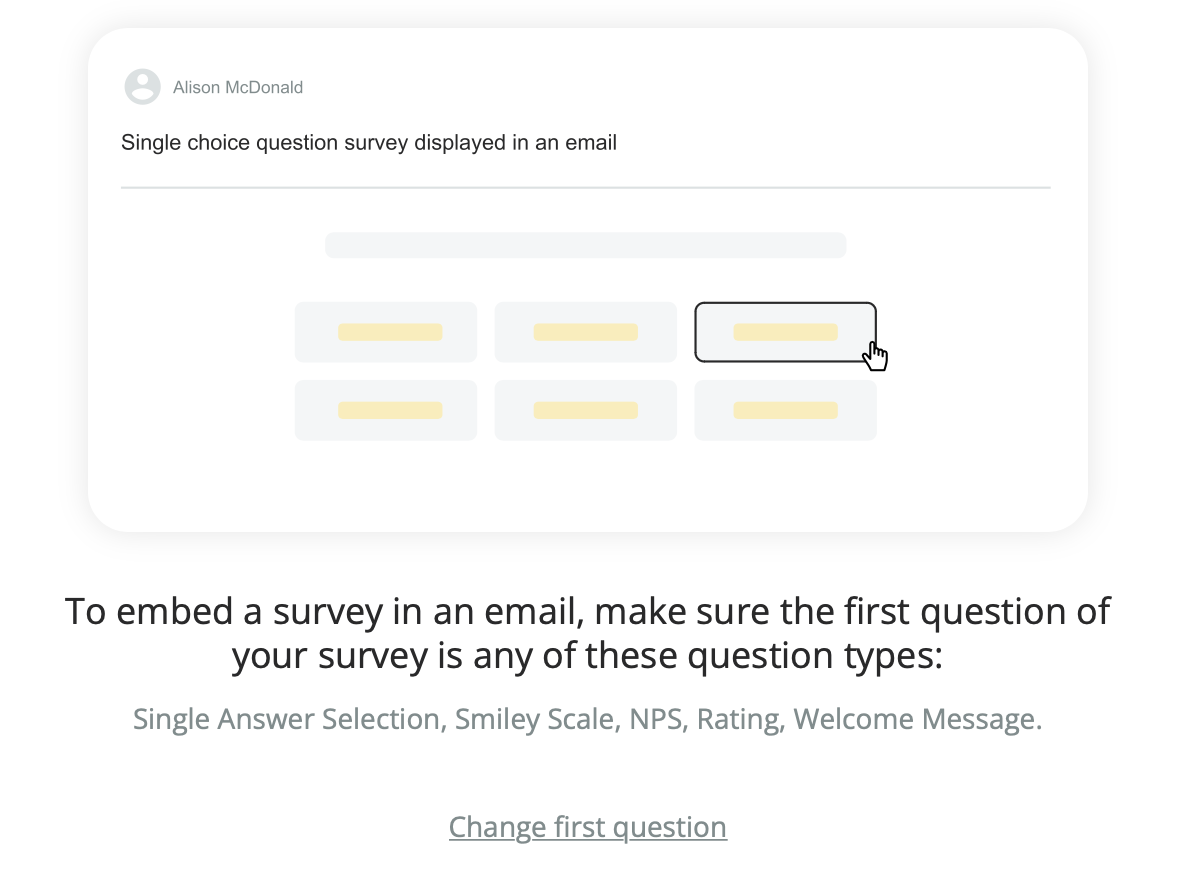1180x890 pixels.
Task: Click the gray question placeholder bar
Action: [x=585, y=244]
